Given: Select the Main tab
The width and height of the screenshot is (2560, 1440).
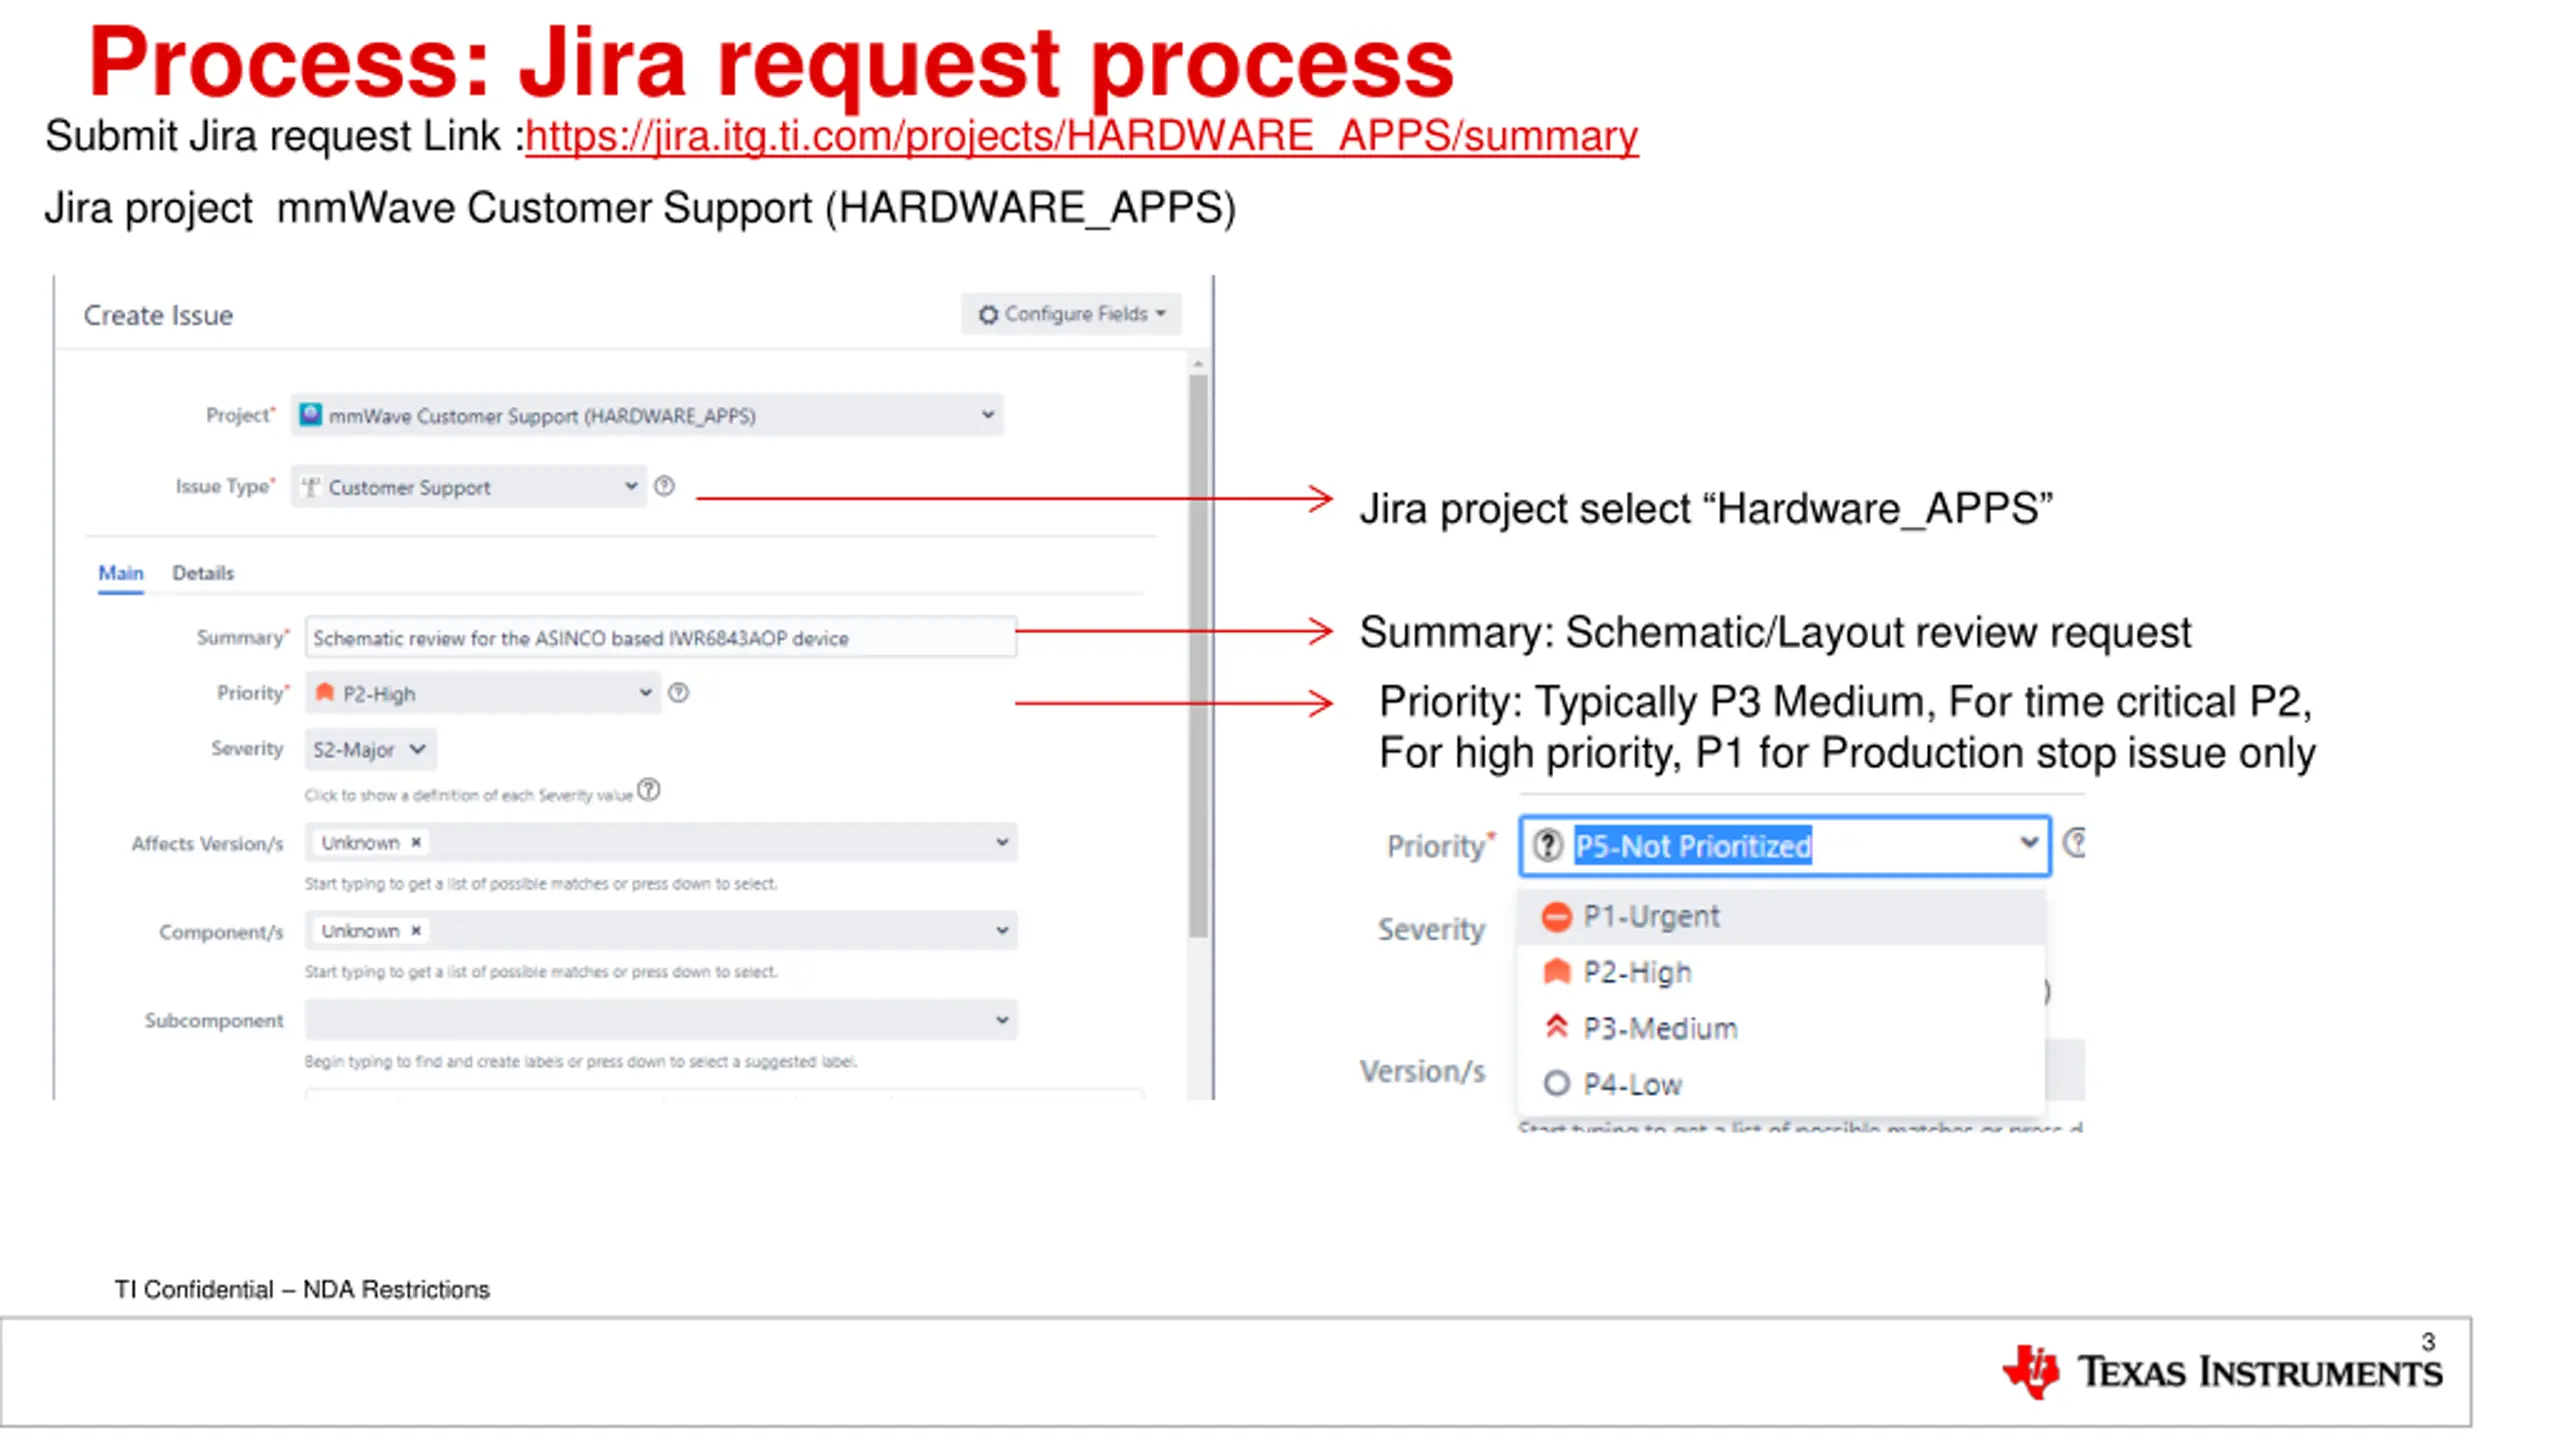Looking at the screenshot, I should click(x=120, y=573).
